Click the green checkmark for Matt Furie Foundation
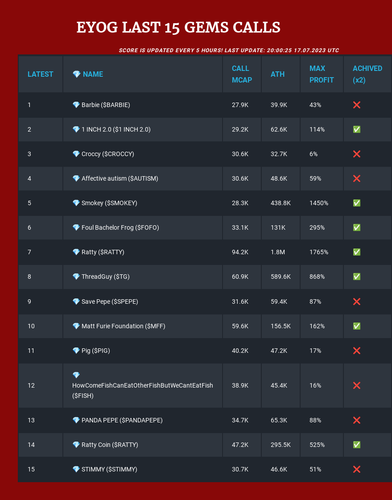This screenshot has height=500, width=392. click(356, 326)
